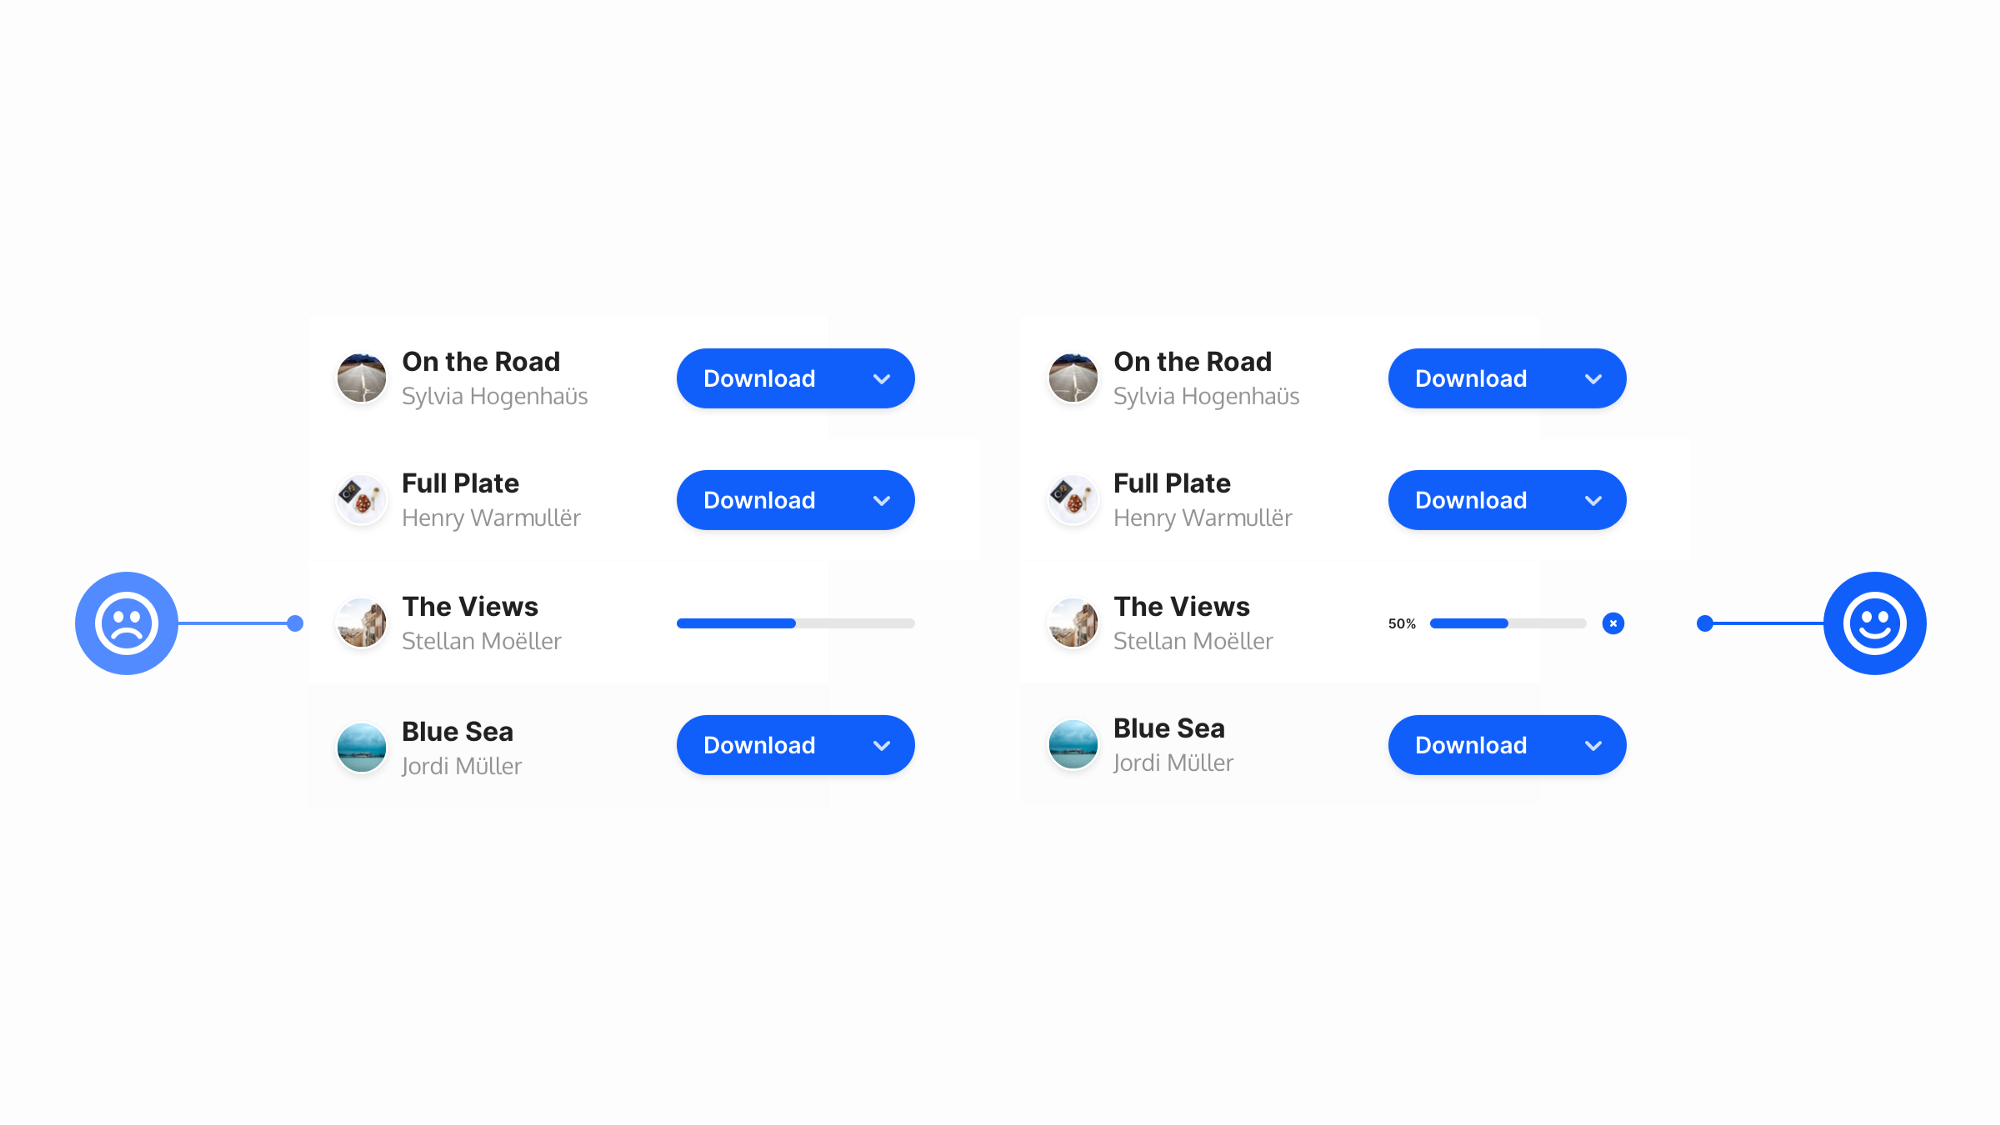The width and height of the screenshot is (2000, 1125).
Task: Click the Full Plate thumbnail on the right side
Action: click(x=1073, y=500)
